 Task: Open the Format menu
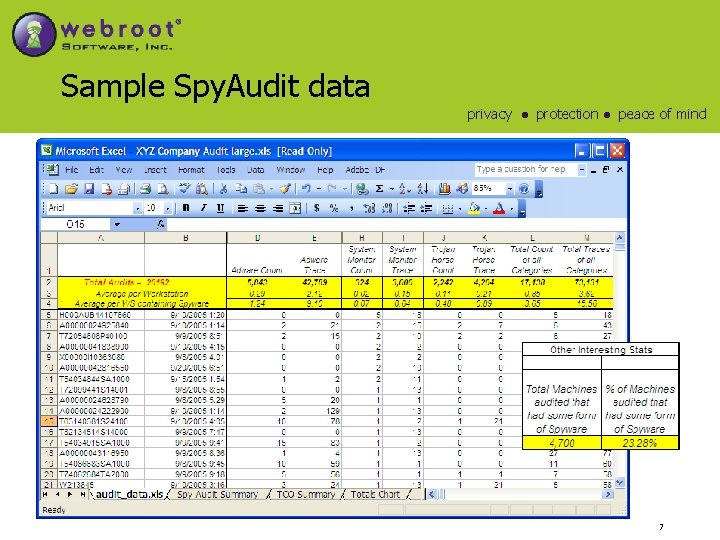[x=191, y=170]
